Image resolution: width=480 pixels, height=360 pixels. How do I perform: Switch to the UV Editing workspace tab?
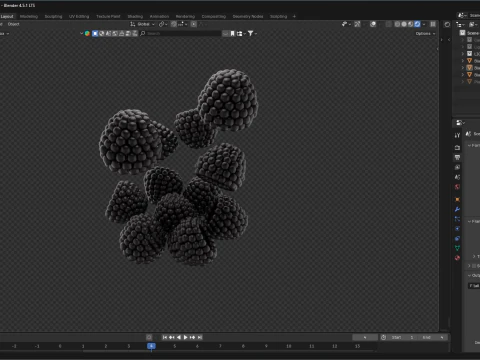coord(79,16)
